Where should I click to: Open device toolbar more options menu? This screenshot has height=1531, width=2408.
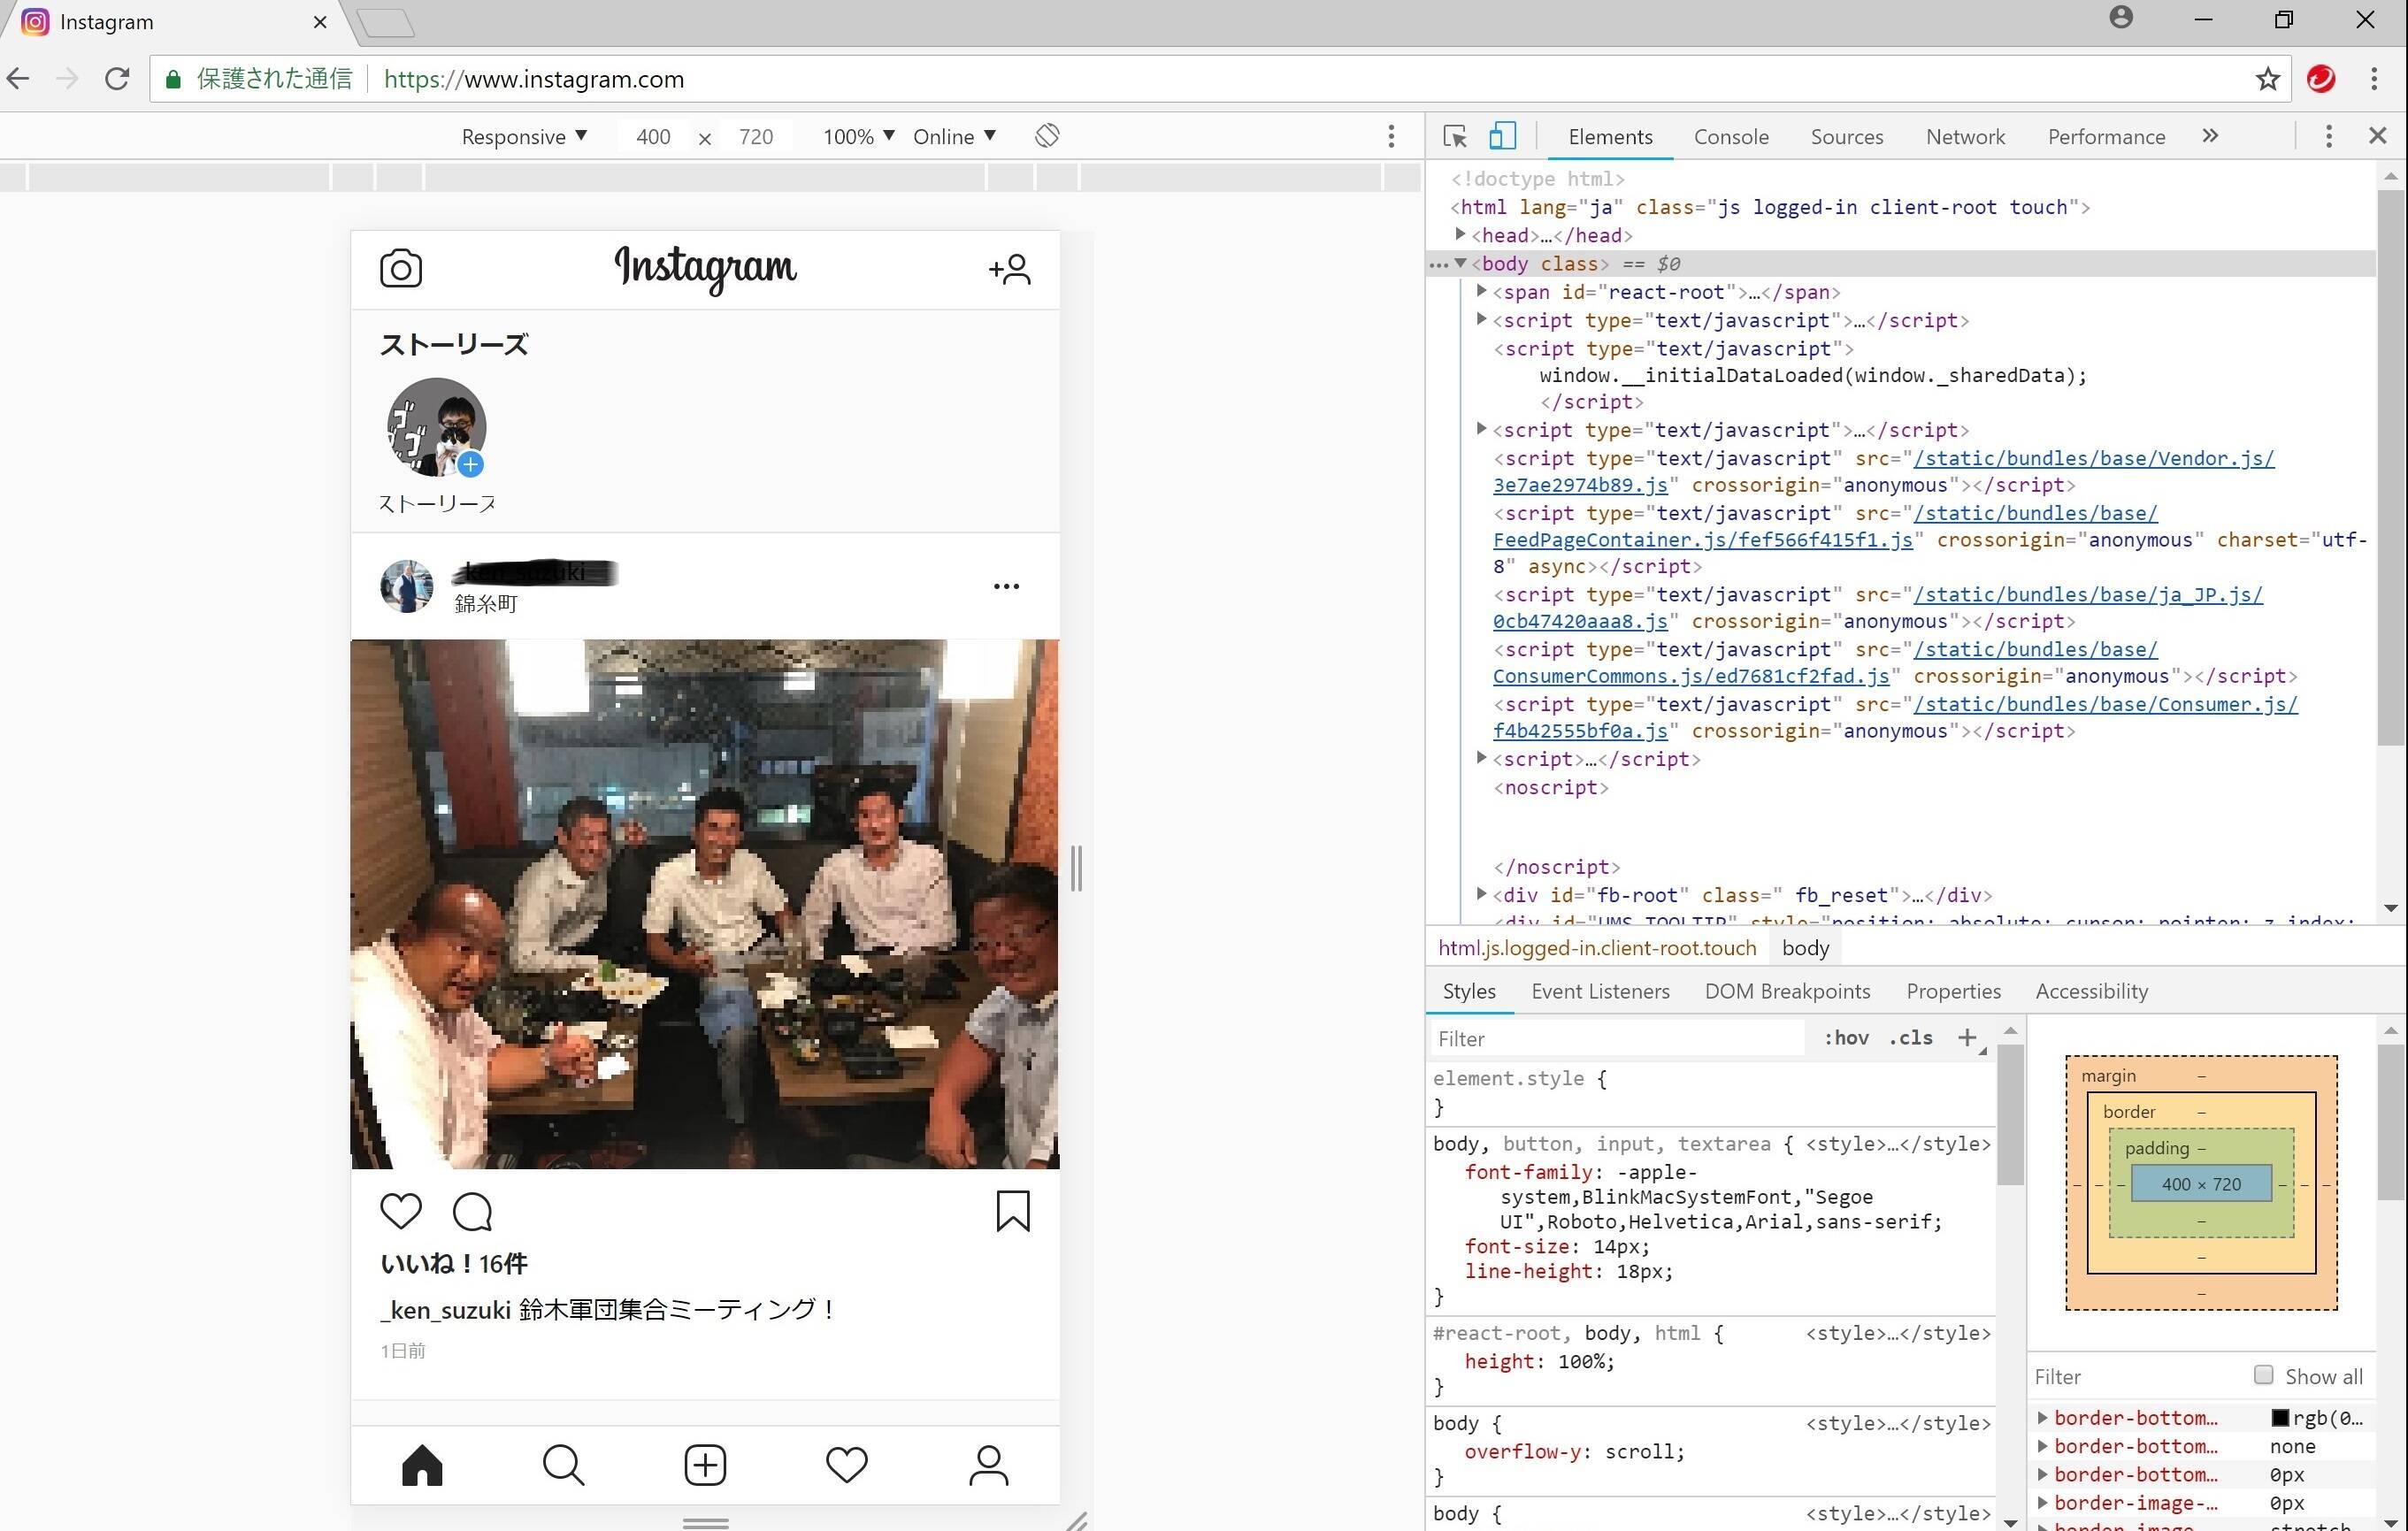point(1391,136)
